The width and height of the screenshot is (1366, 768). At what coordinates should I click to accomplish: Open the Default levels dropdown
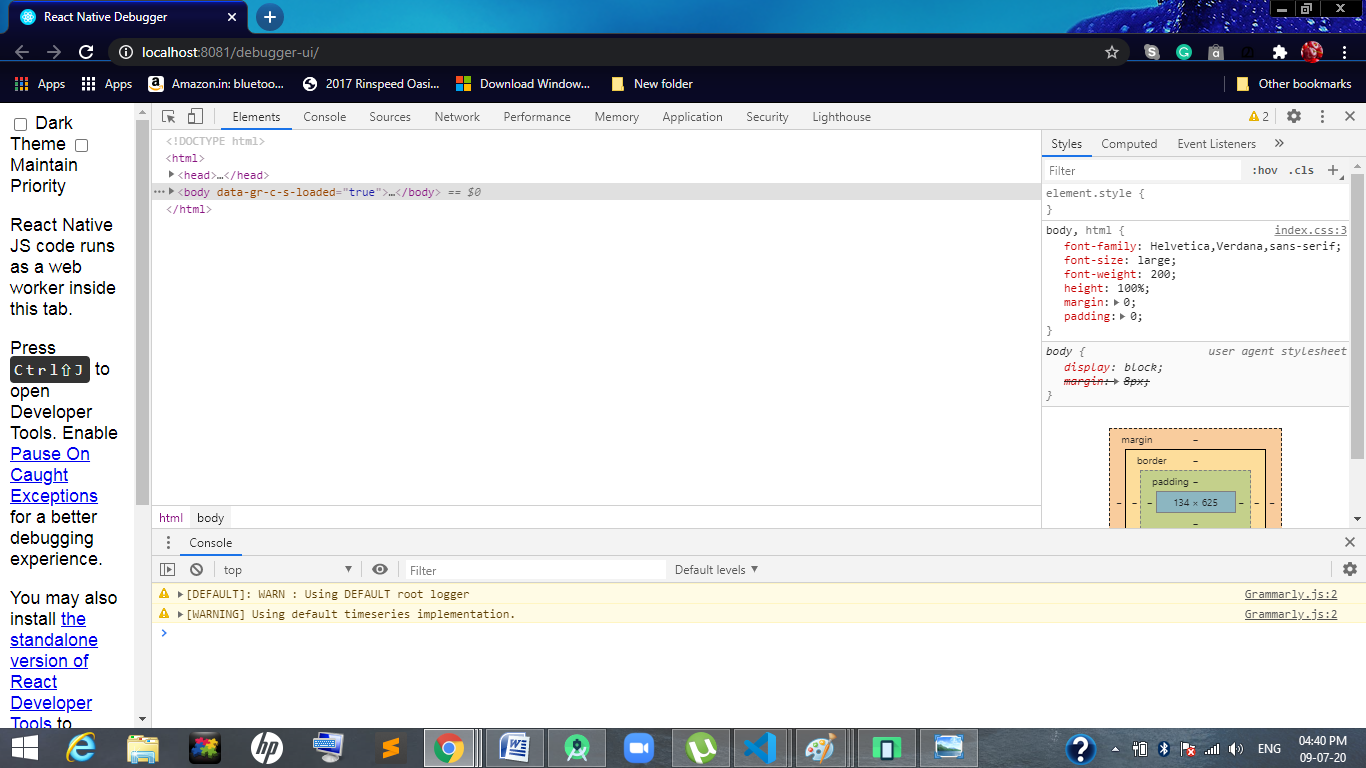coord(716,570)
